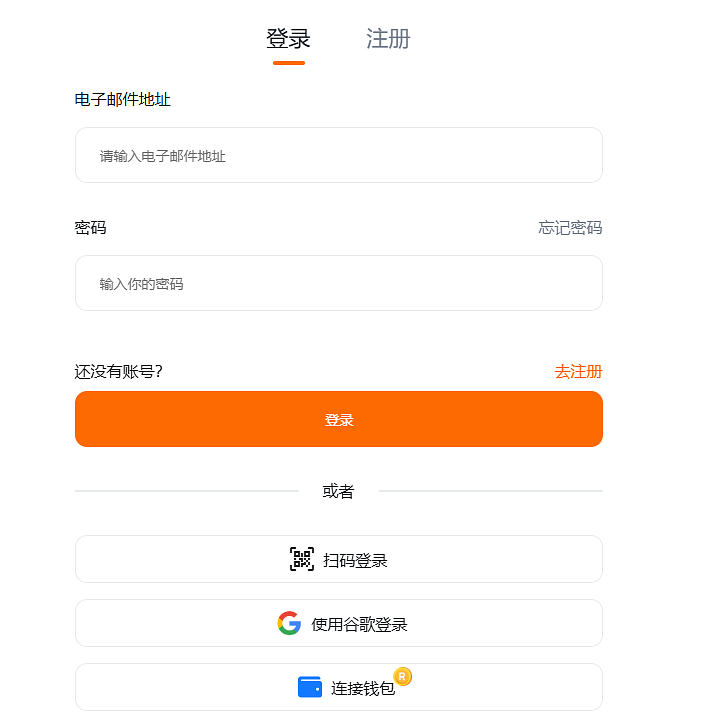Click the 电子邮件地址 field label
The width and height of the screenshot is (711, 724).
point(123,100)
